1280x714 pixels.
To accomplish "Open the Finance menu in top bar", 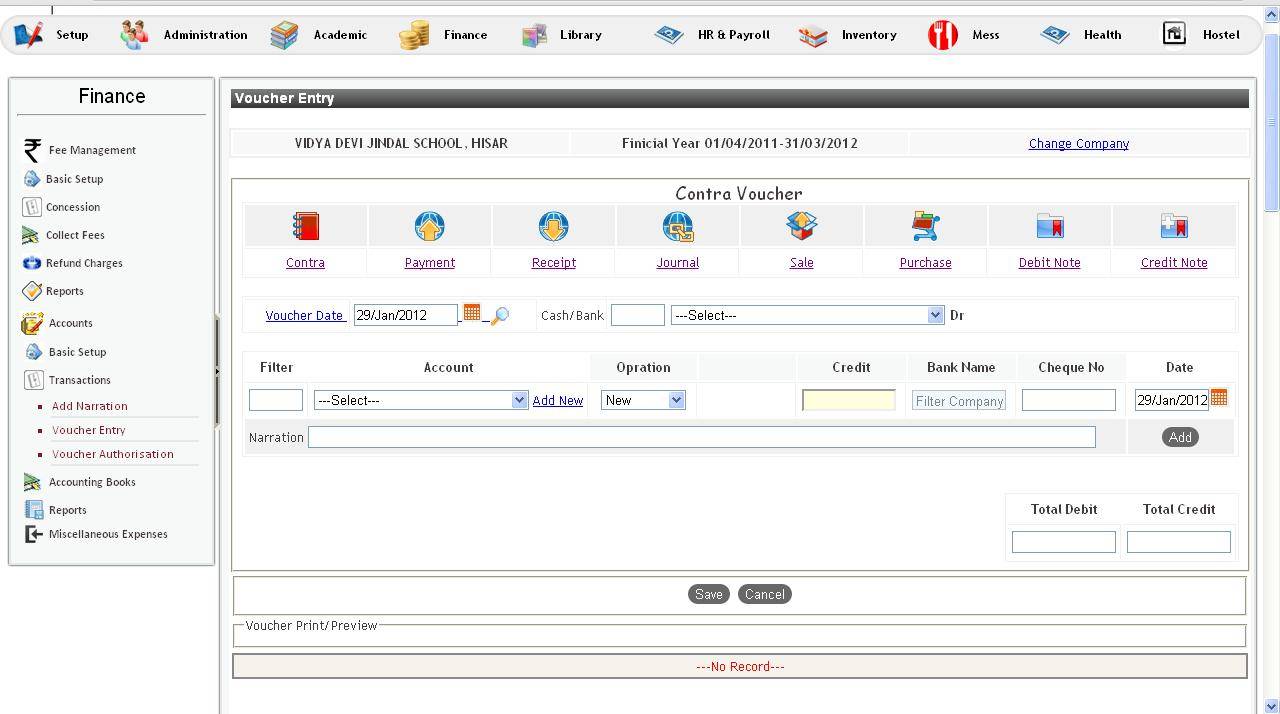I will (x=466, y=34).
